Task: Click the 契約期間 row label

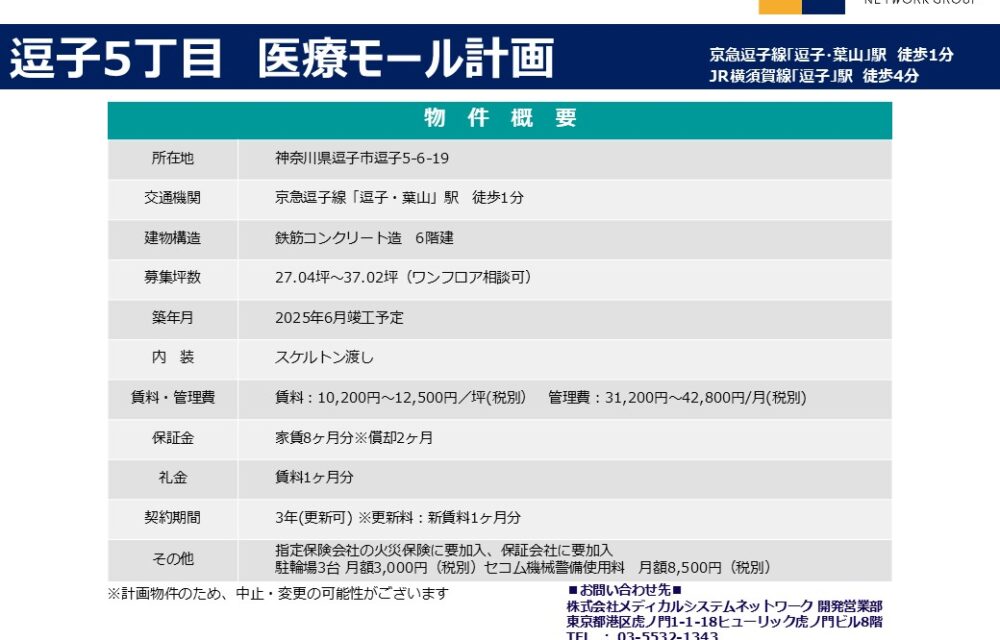Action: point(173,517)
